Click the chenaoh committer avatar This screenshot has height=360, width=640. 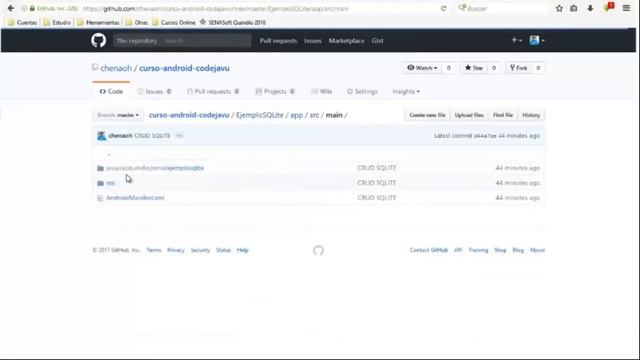[102, 136]
